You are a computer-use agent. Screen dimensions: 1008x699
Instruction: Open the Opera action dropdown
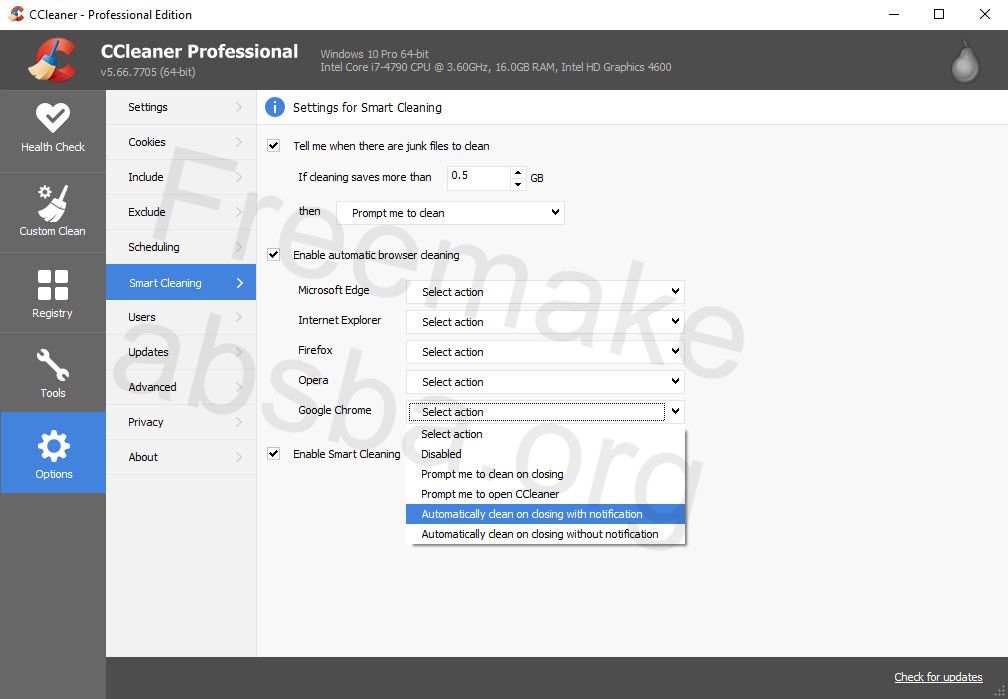point(545,381)
